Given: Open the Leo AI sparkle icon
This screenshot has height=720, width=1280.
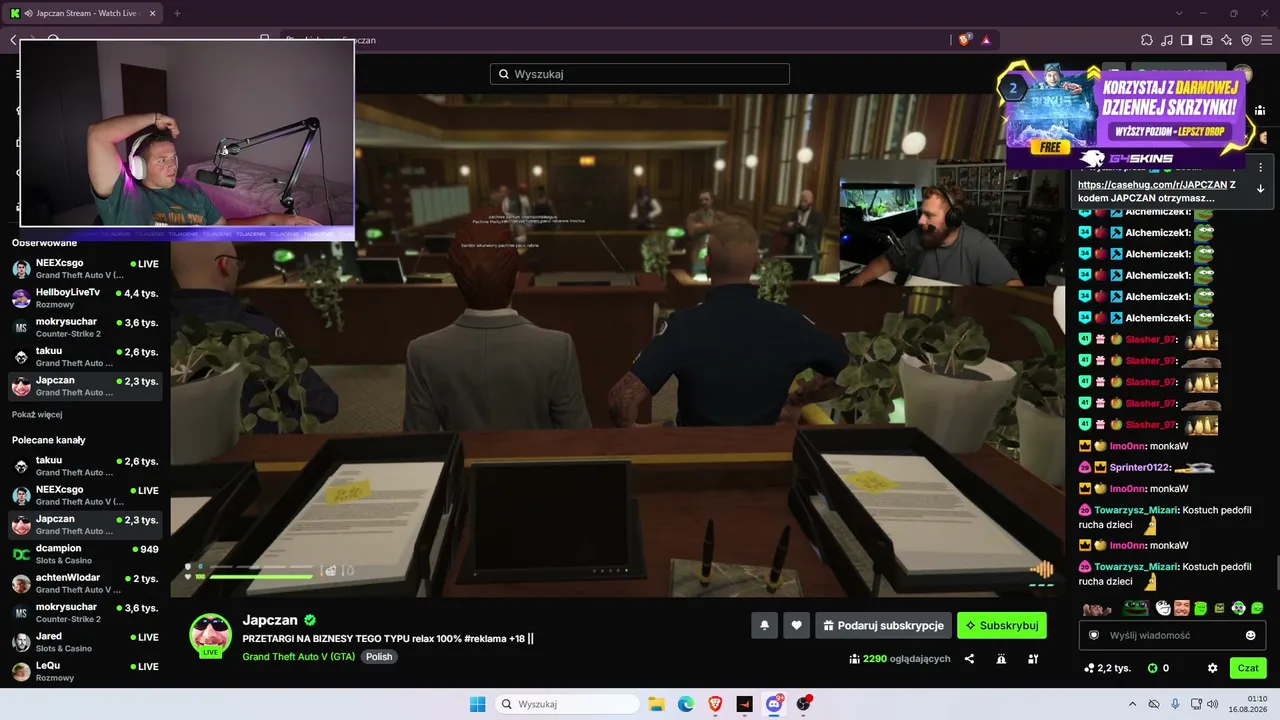Looking at the screenshot, I should [x=1227, y=40].
